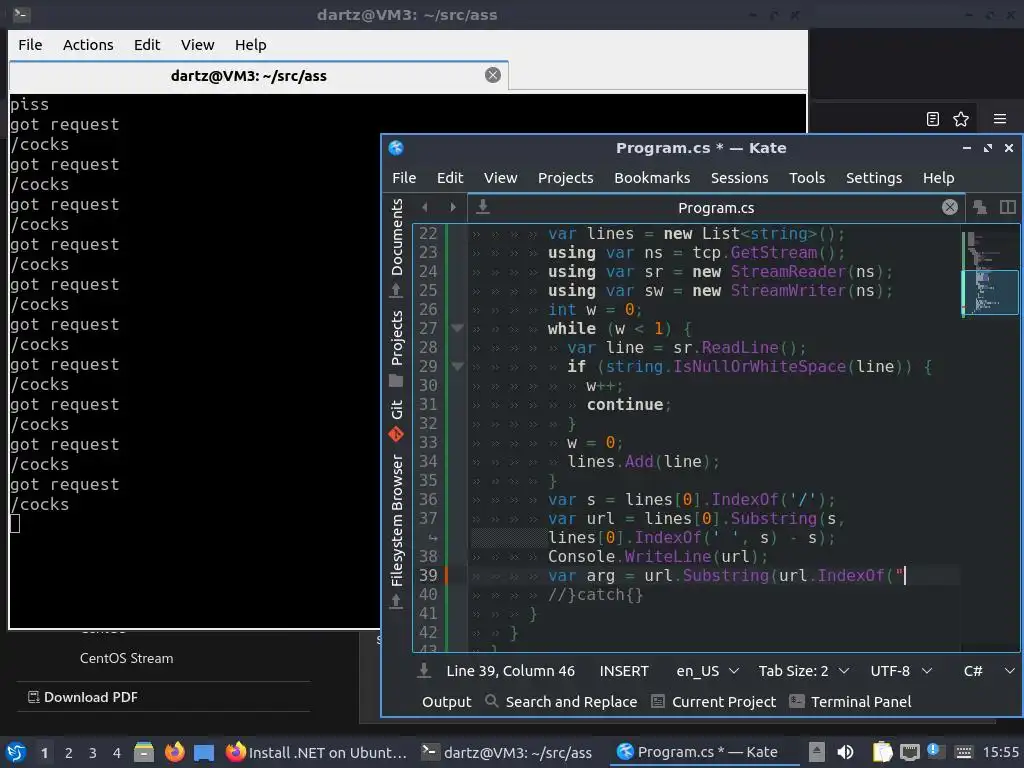This screenshot has height=768, width=1024.
Task: Open the Settings menu in Kate
Action: [874, 178]
